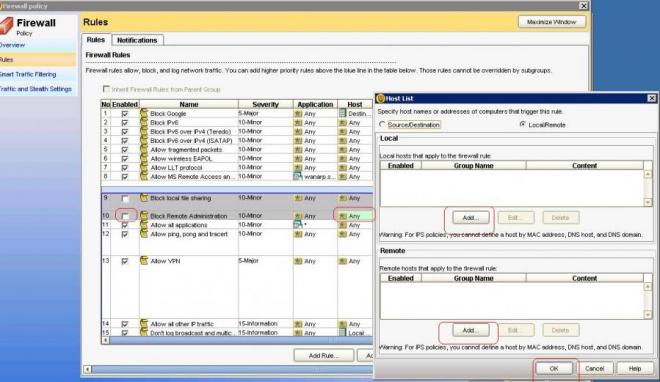Click the rule icon for Block local file sharing

pos(144,198)
